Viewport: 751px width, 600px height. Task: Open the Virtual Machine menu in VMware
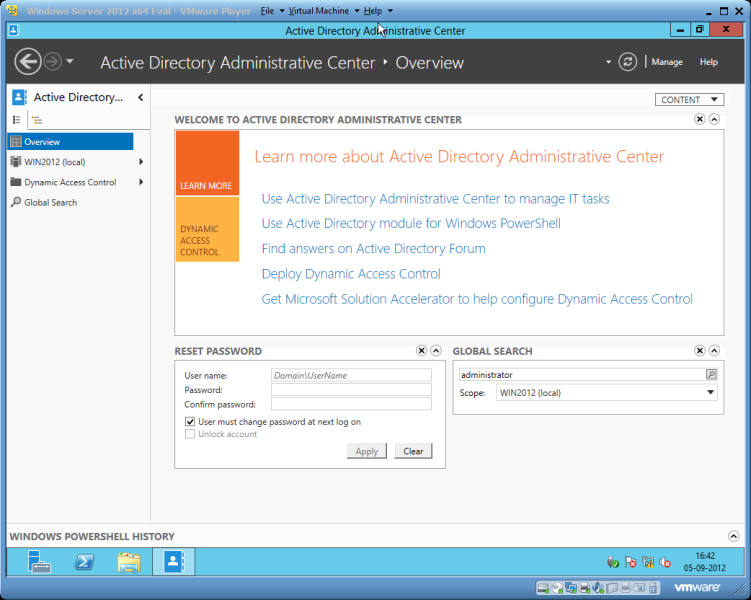pyautogui.click(x=320, y=10)
